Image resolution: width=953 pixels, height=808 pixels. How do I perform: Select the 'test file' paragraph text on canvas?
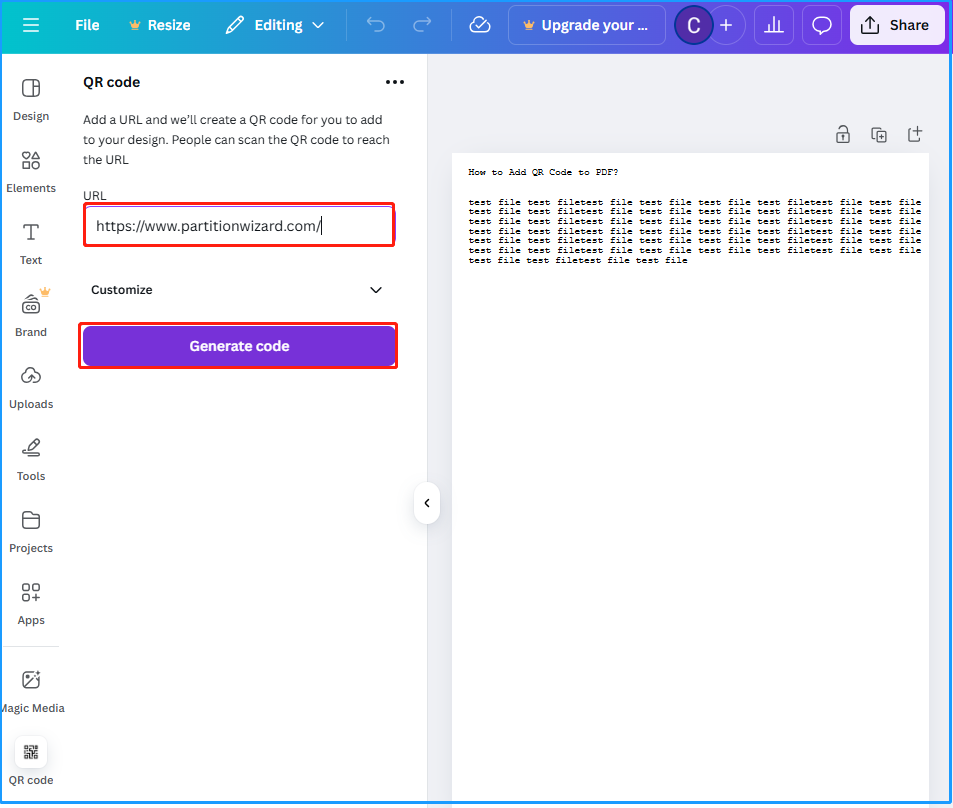(695, 231)
